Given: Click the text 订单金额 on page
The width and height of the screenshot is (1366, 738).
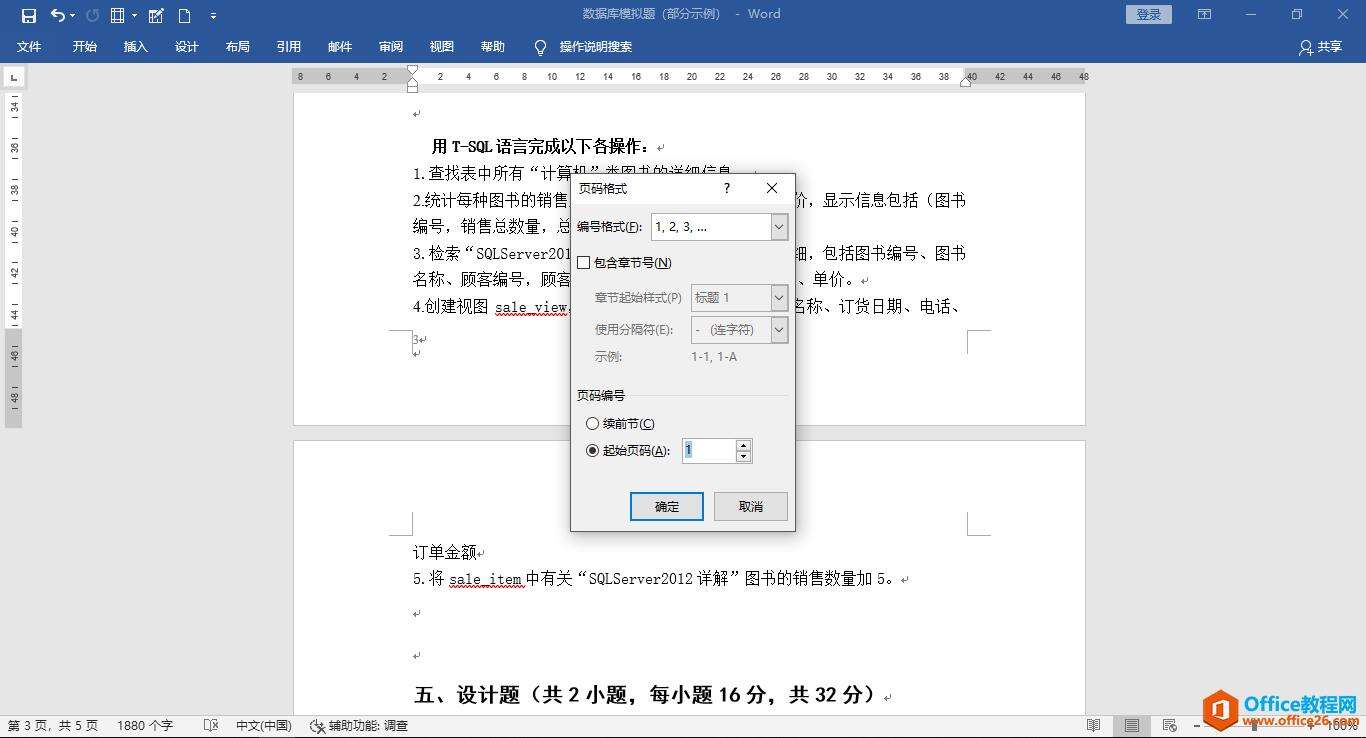Looking at the screenshot, I should 444,552.
